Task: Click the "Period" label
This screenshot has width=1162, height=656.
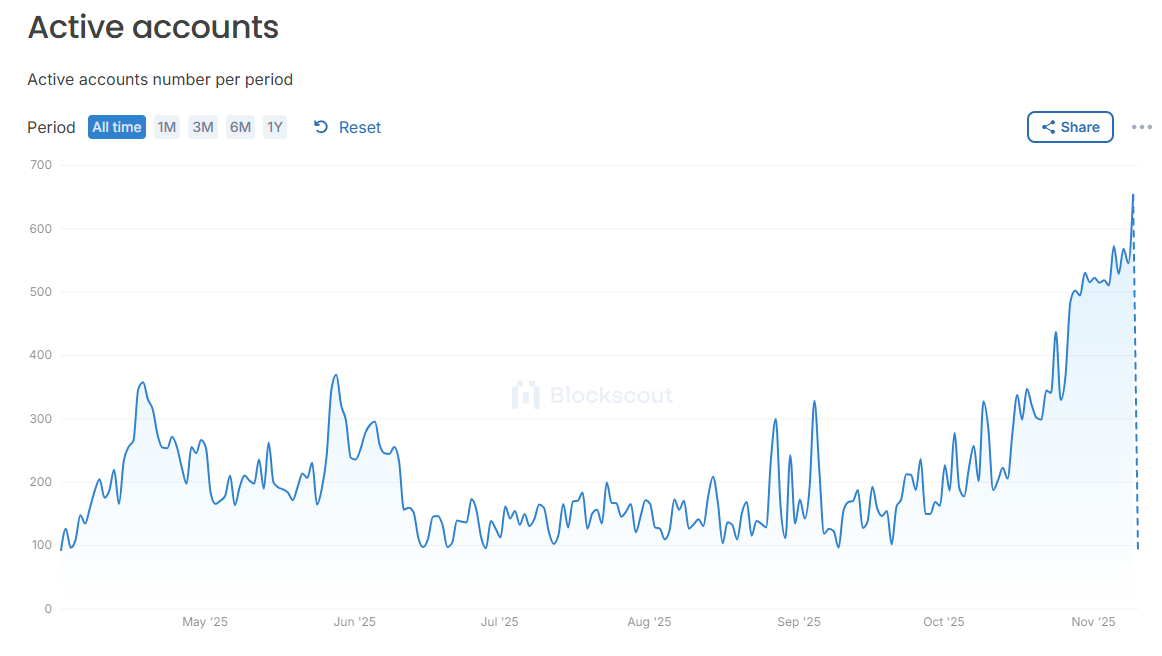Action: [x=51, y=127]
